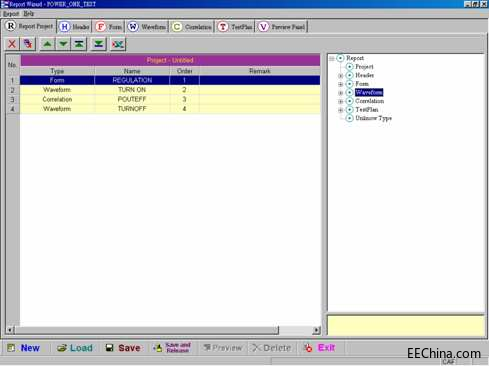
Task: Click the last toolbar icon with red X arrows
Action: 118,44
